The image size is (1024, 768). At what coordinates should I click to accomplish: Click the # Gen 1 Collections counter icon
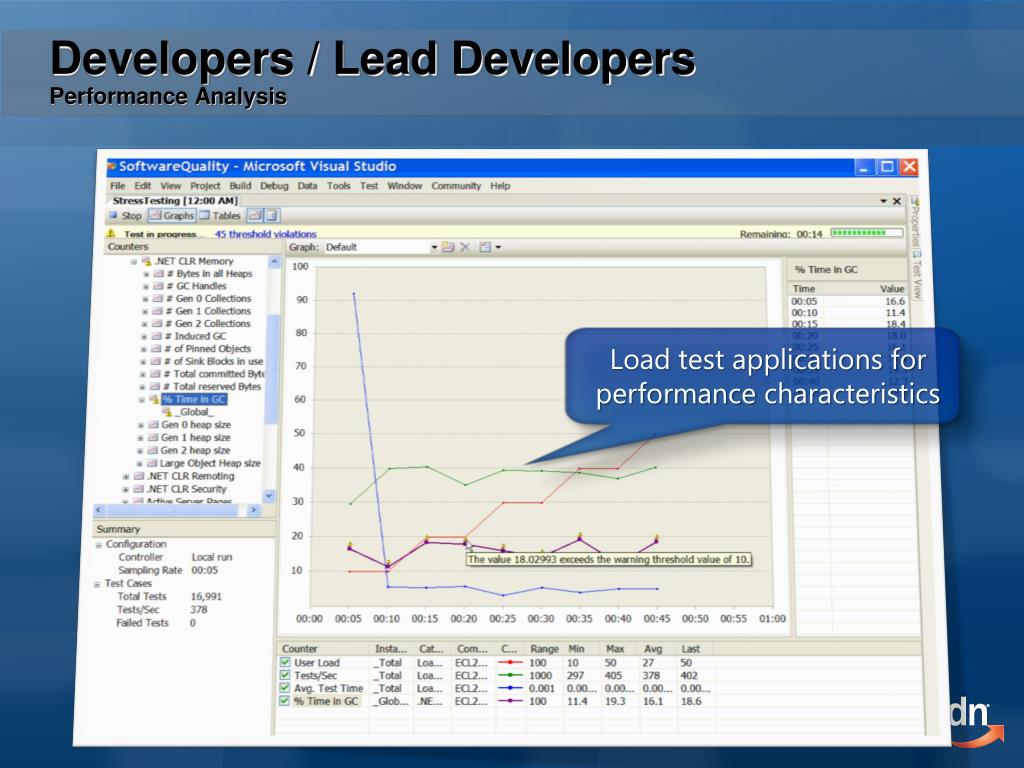pyautogui.click(x=157, y=311)
